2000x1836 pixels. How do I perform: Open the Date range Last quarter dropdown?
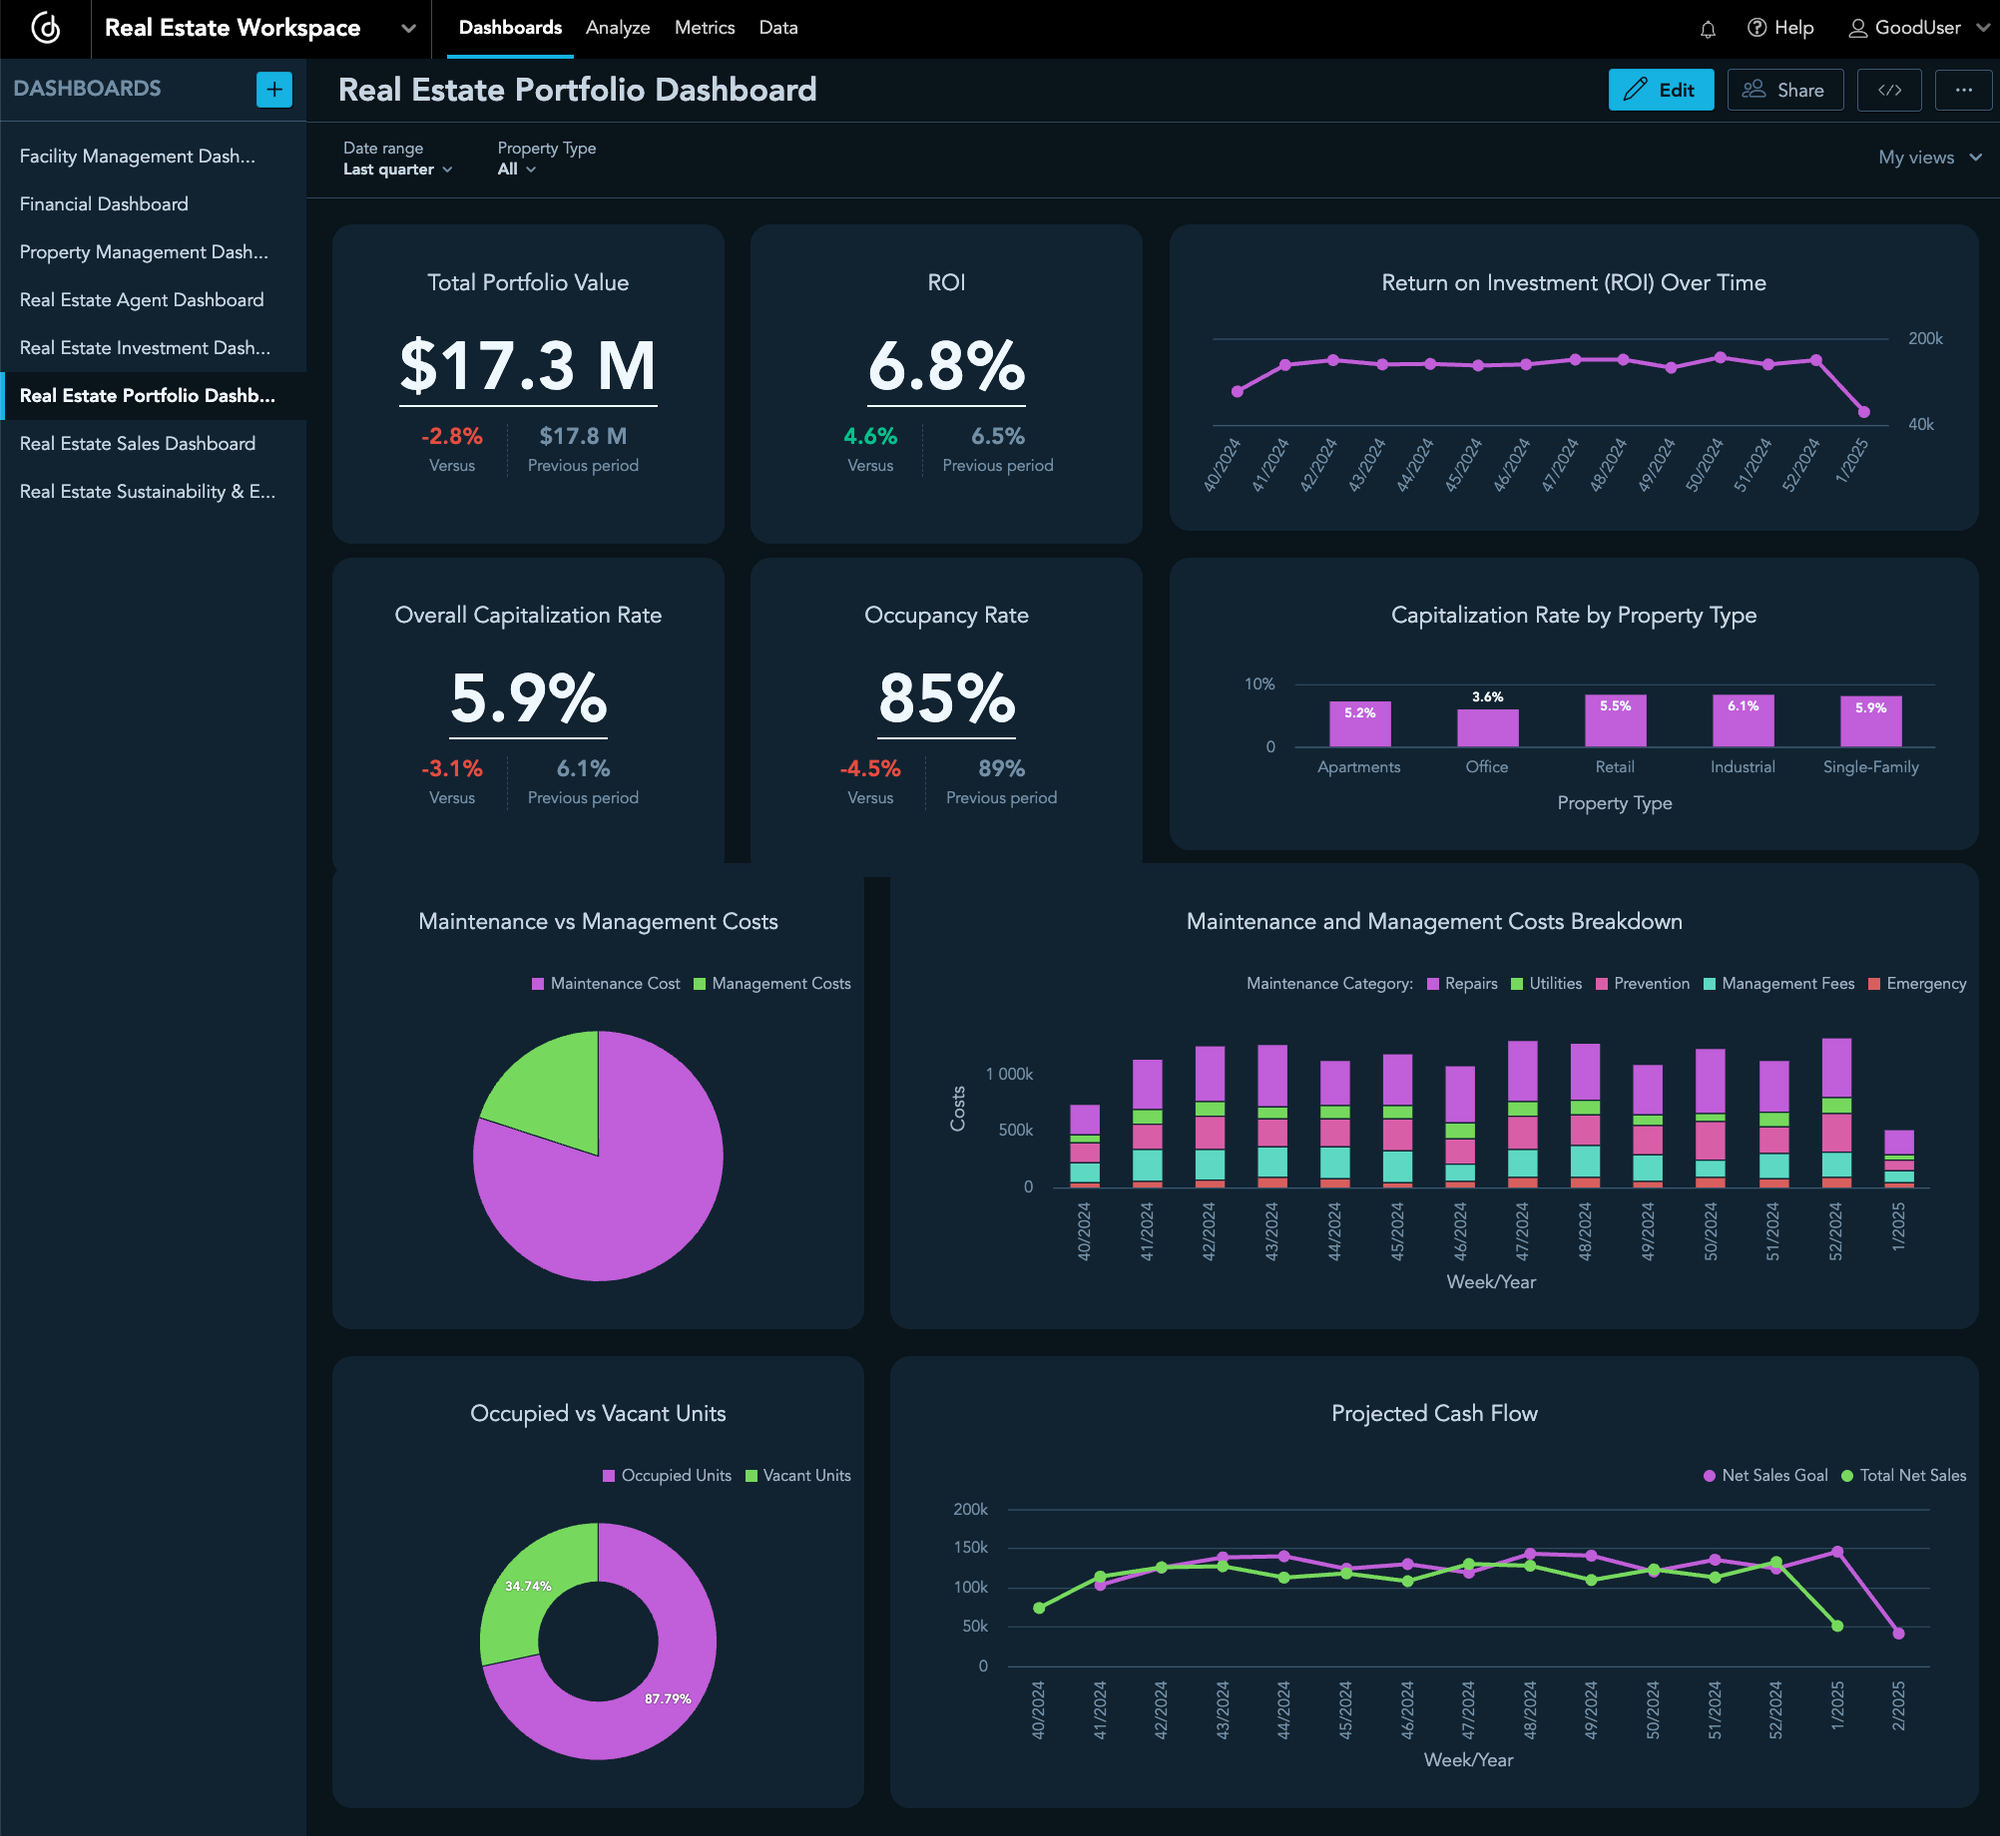click(x=397, y=169)
